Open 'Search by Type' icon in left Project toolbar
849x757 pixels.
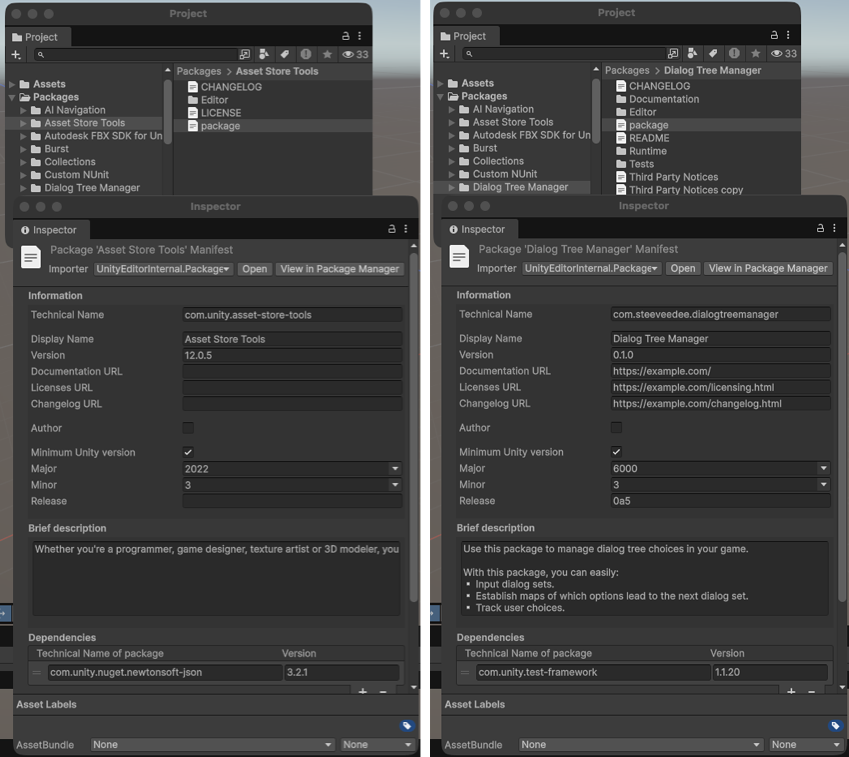264,54
